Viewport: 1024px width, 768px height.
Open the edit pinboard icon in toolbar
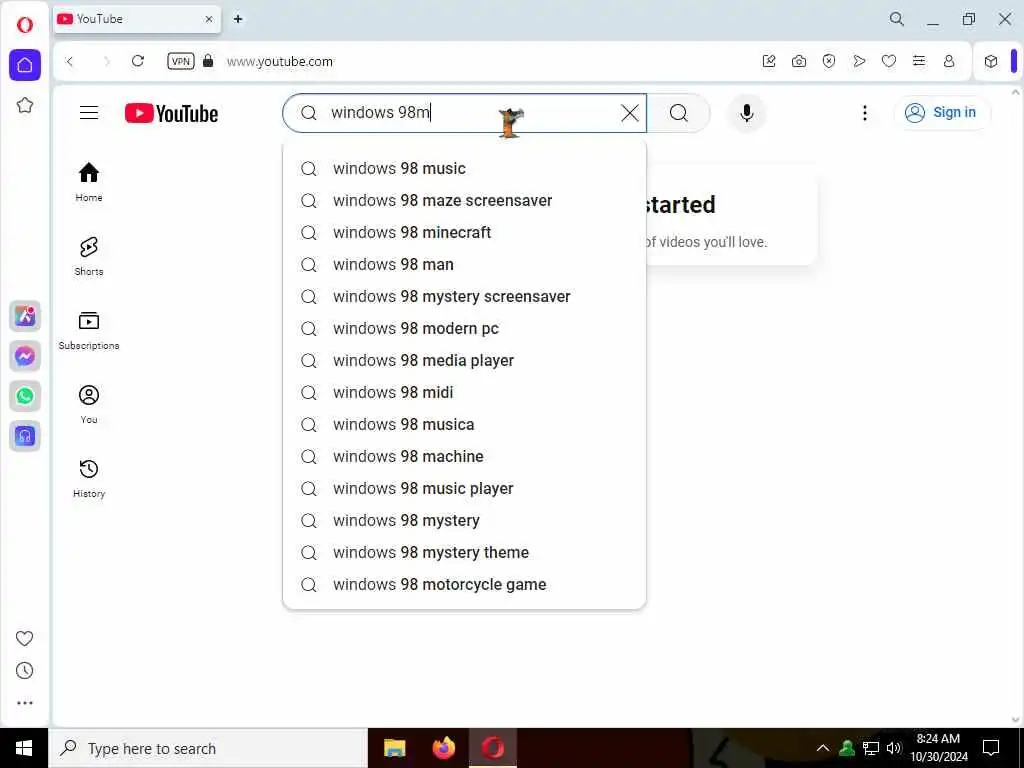tap(769, 61)
